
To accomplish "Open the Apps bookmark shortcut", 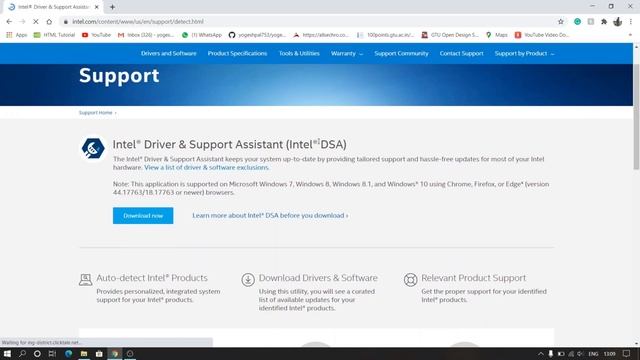I will (17, 35).
